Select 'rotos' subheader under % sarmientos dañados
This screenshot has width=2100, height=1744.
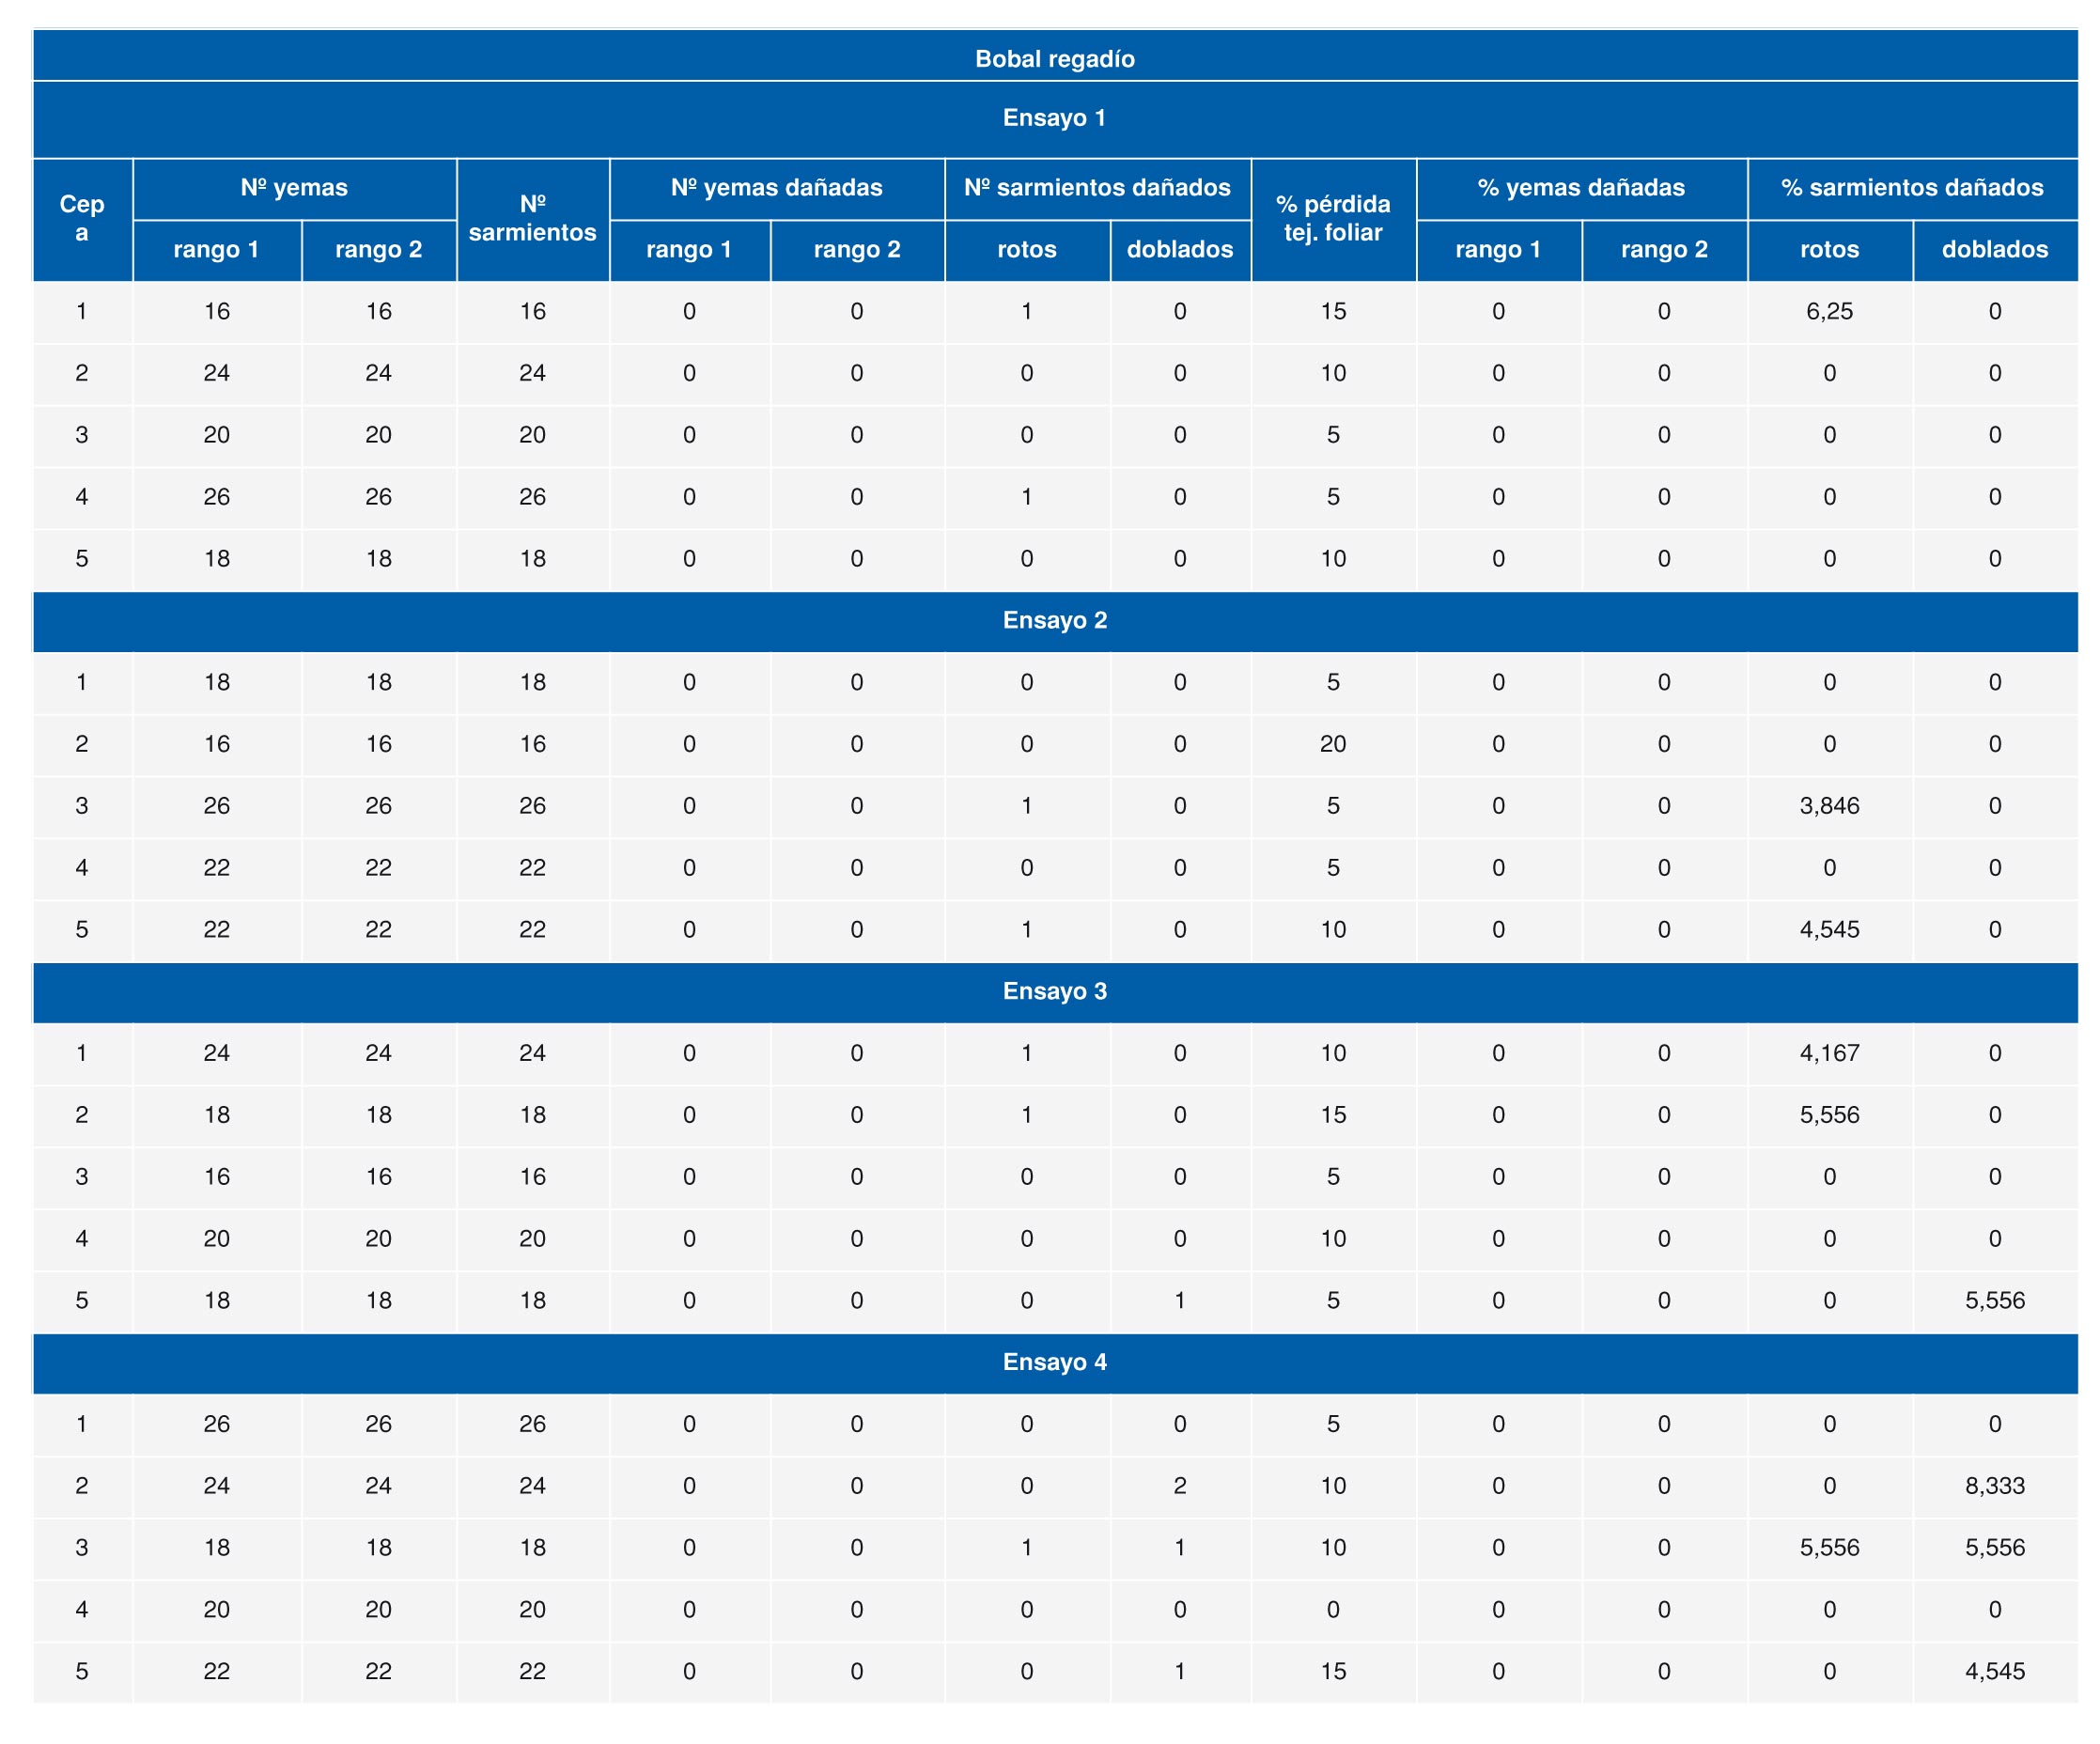(x=1830, y=250)
